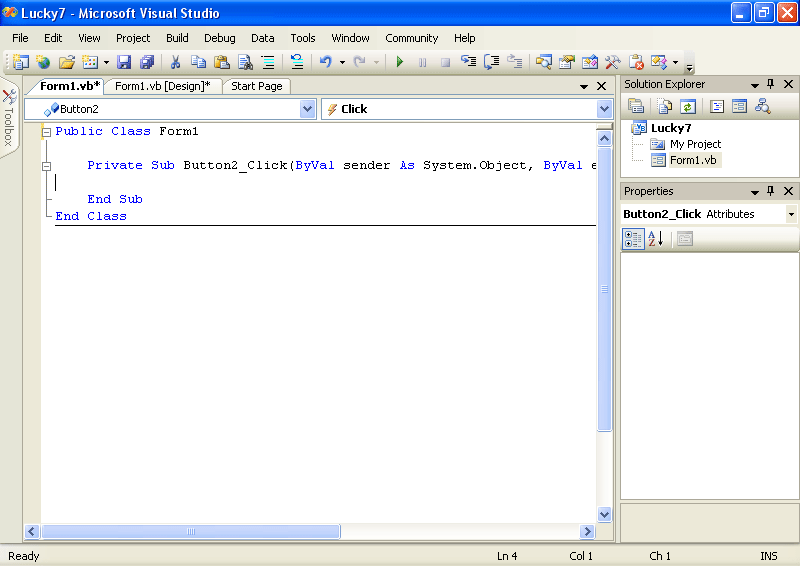Click Show All Files icon in Solution Explorer
The height and width of the screenshot is (566, 800).
[664, 106]
